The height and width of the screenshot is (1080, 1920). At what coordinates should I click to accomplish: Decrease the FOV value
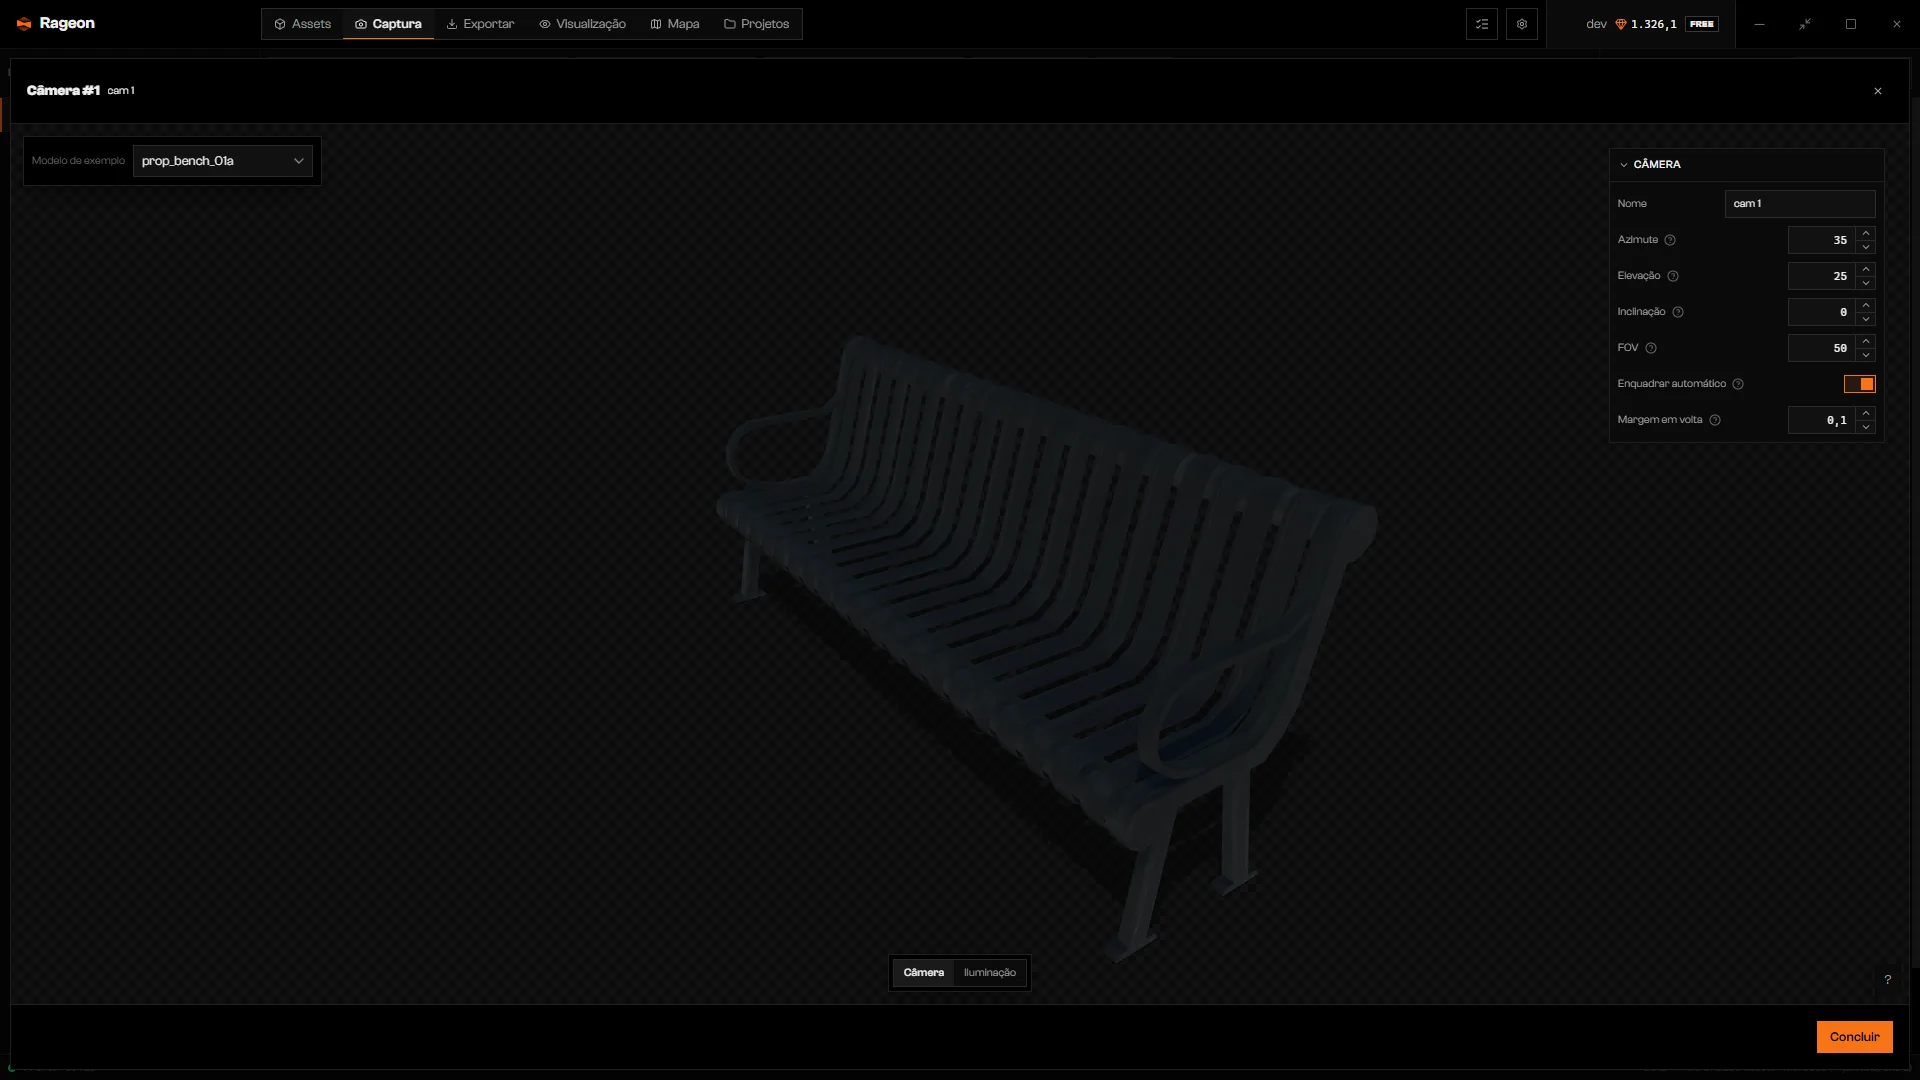click(x=1866, y=355)
